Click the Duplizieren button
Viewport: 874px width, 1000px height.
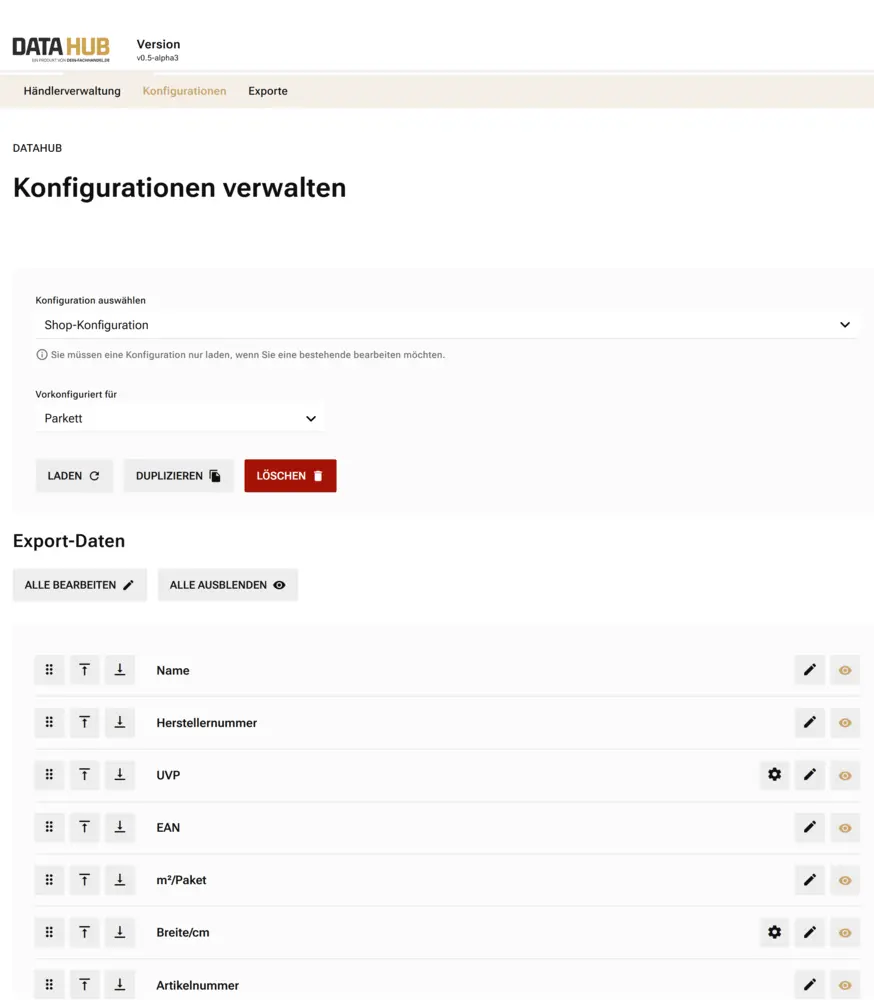(x=178, y=476)
